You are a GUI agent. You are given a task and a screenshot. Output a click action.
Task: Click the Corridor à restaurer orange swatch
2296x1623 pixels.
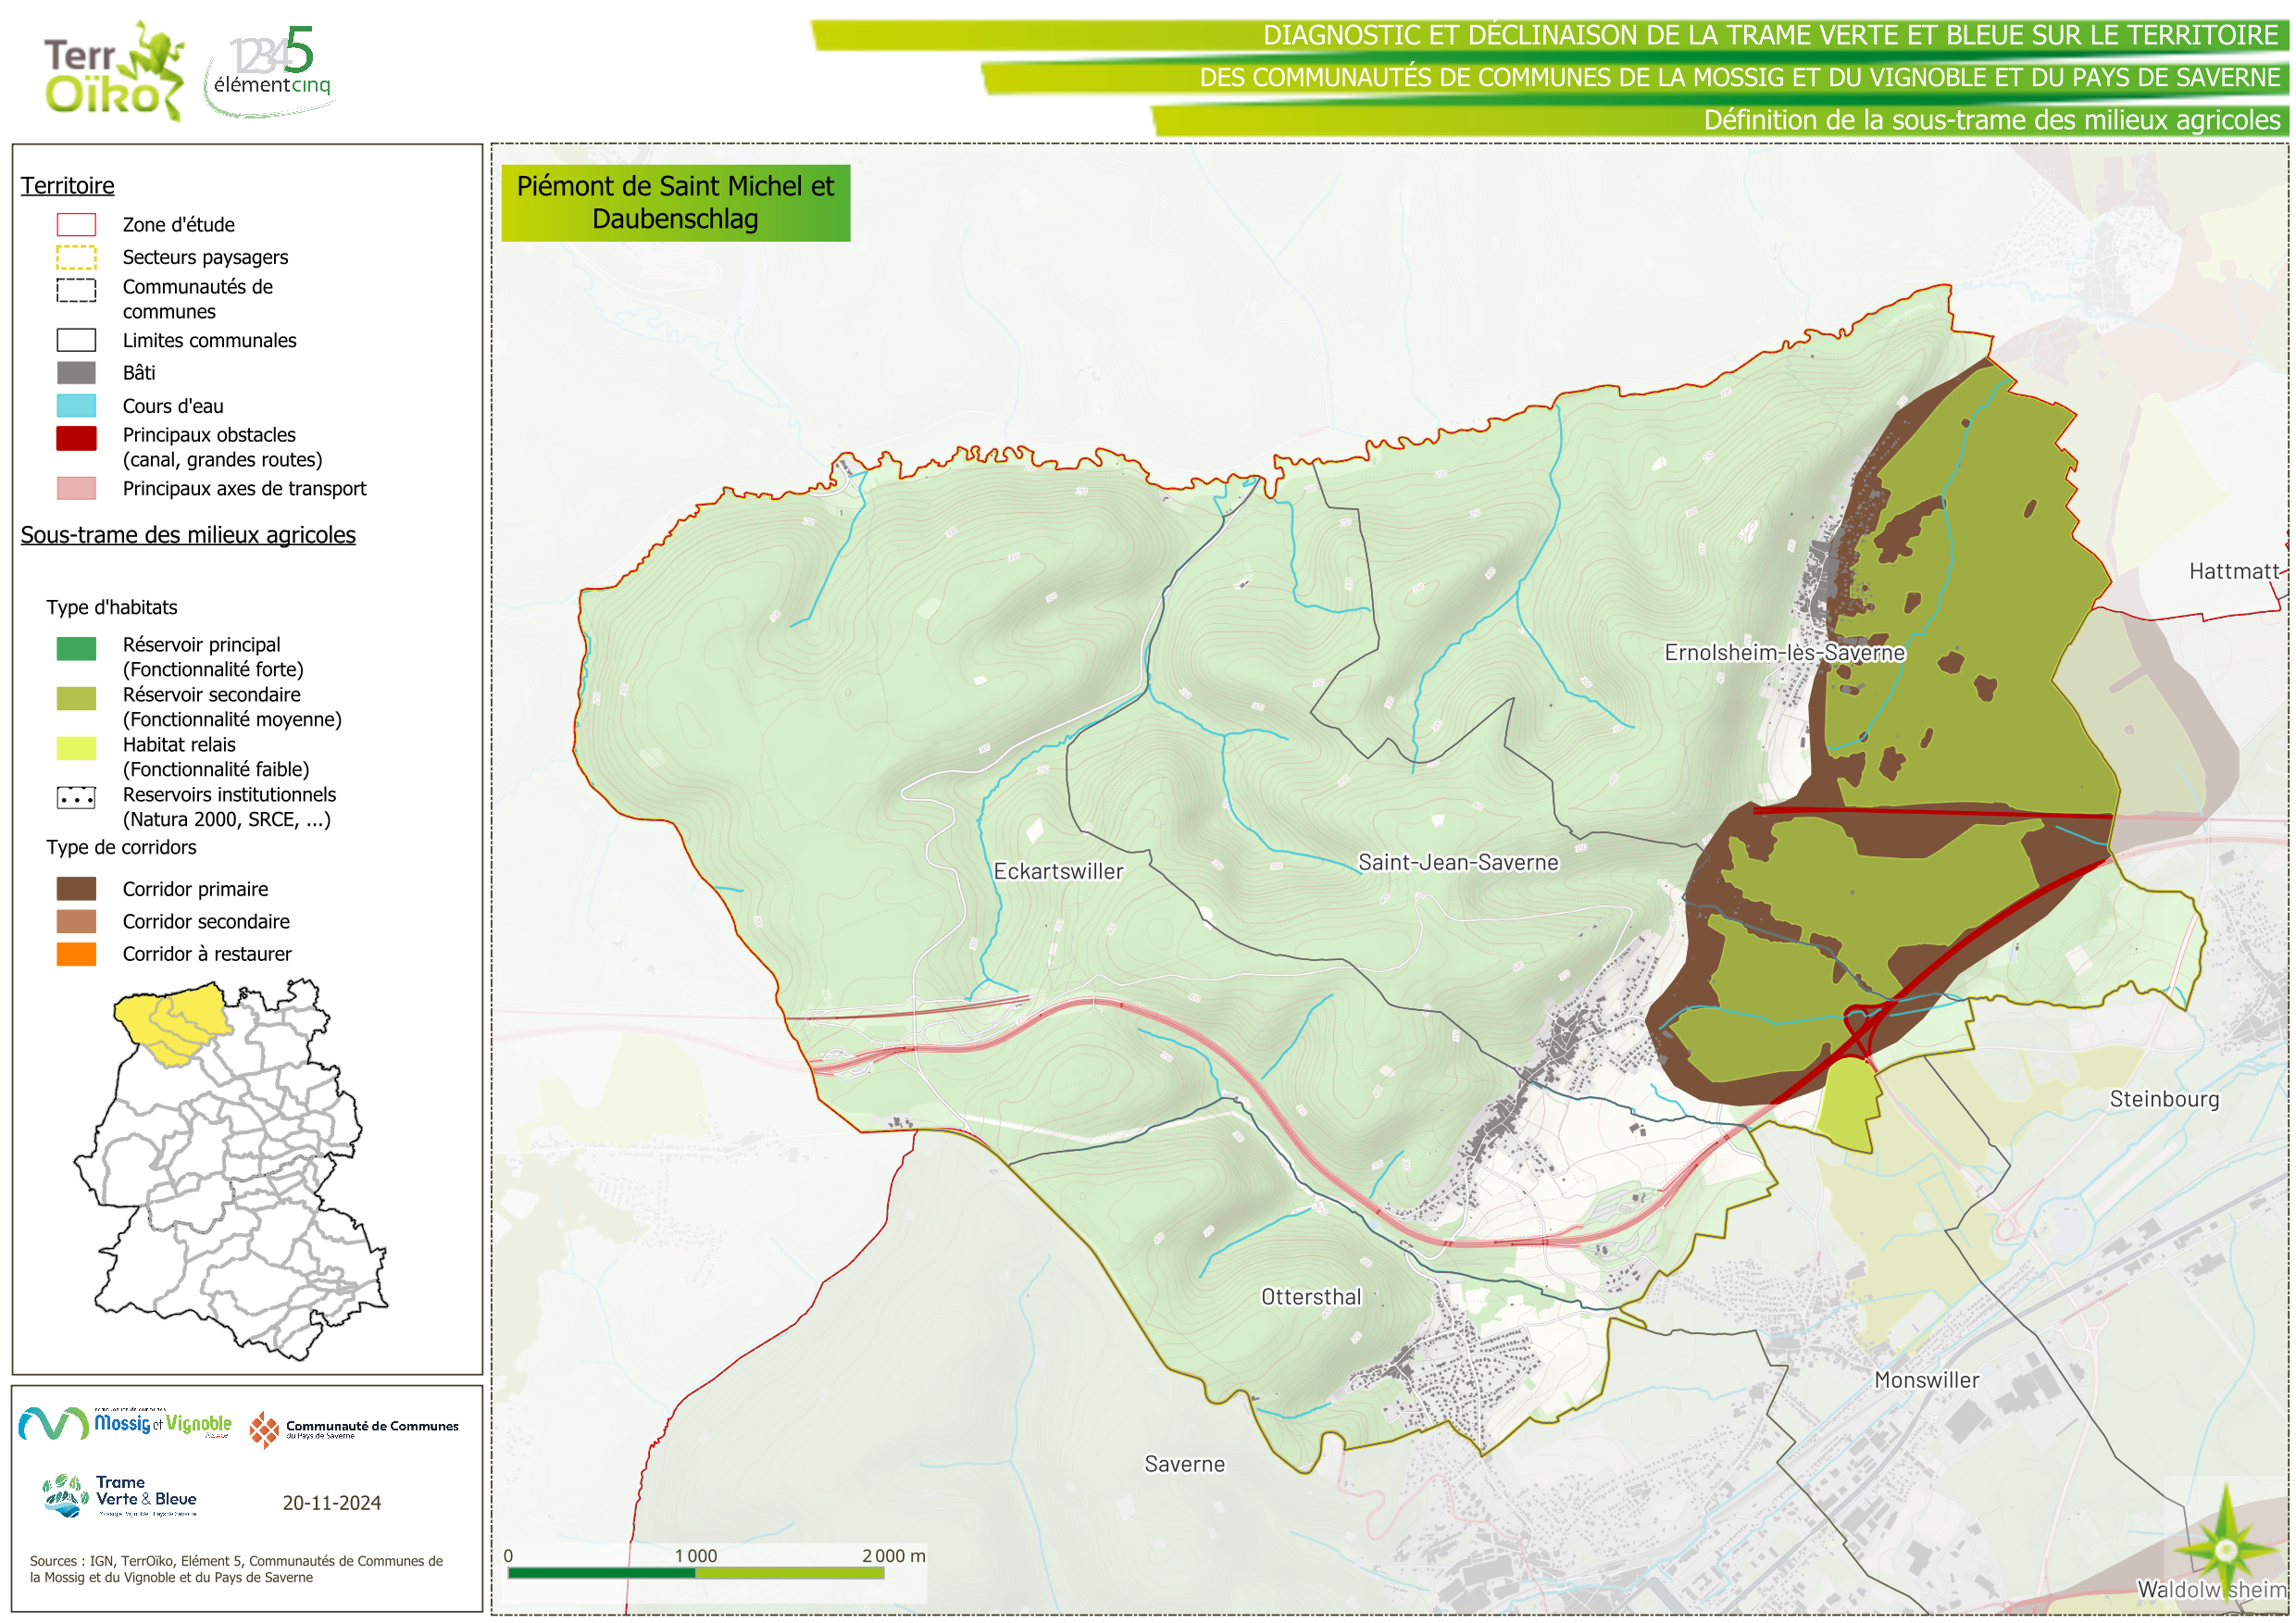[76, 954]
